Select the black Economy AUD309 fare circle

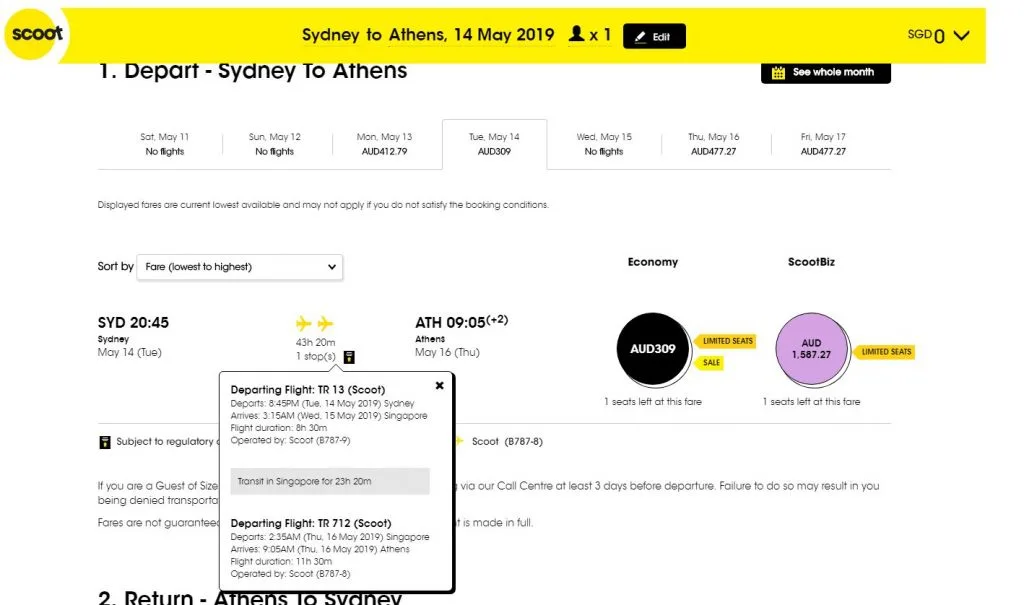click(654, 349)
